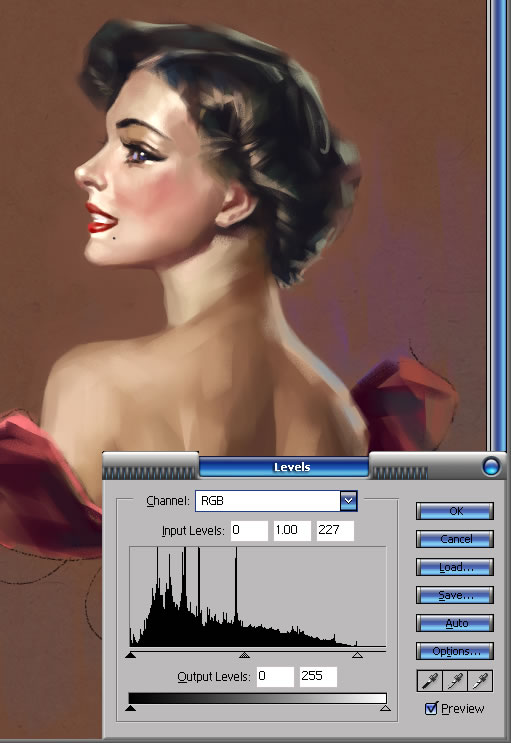Click the input shadow field showing 0
This screenshot has width=511, height=743.
(x=249, y=531)
